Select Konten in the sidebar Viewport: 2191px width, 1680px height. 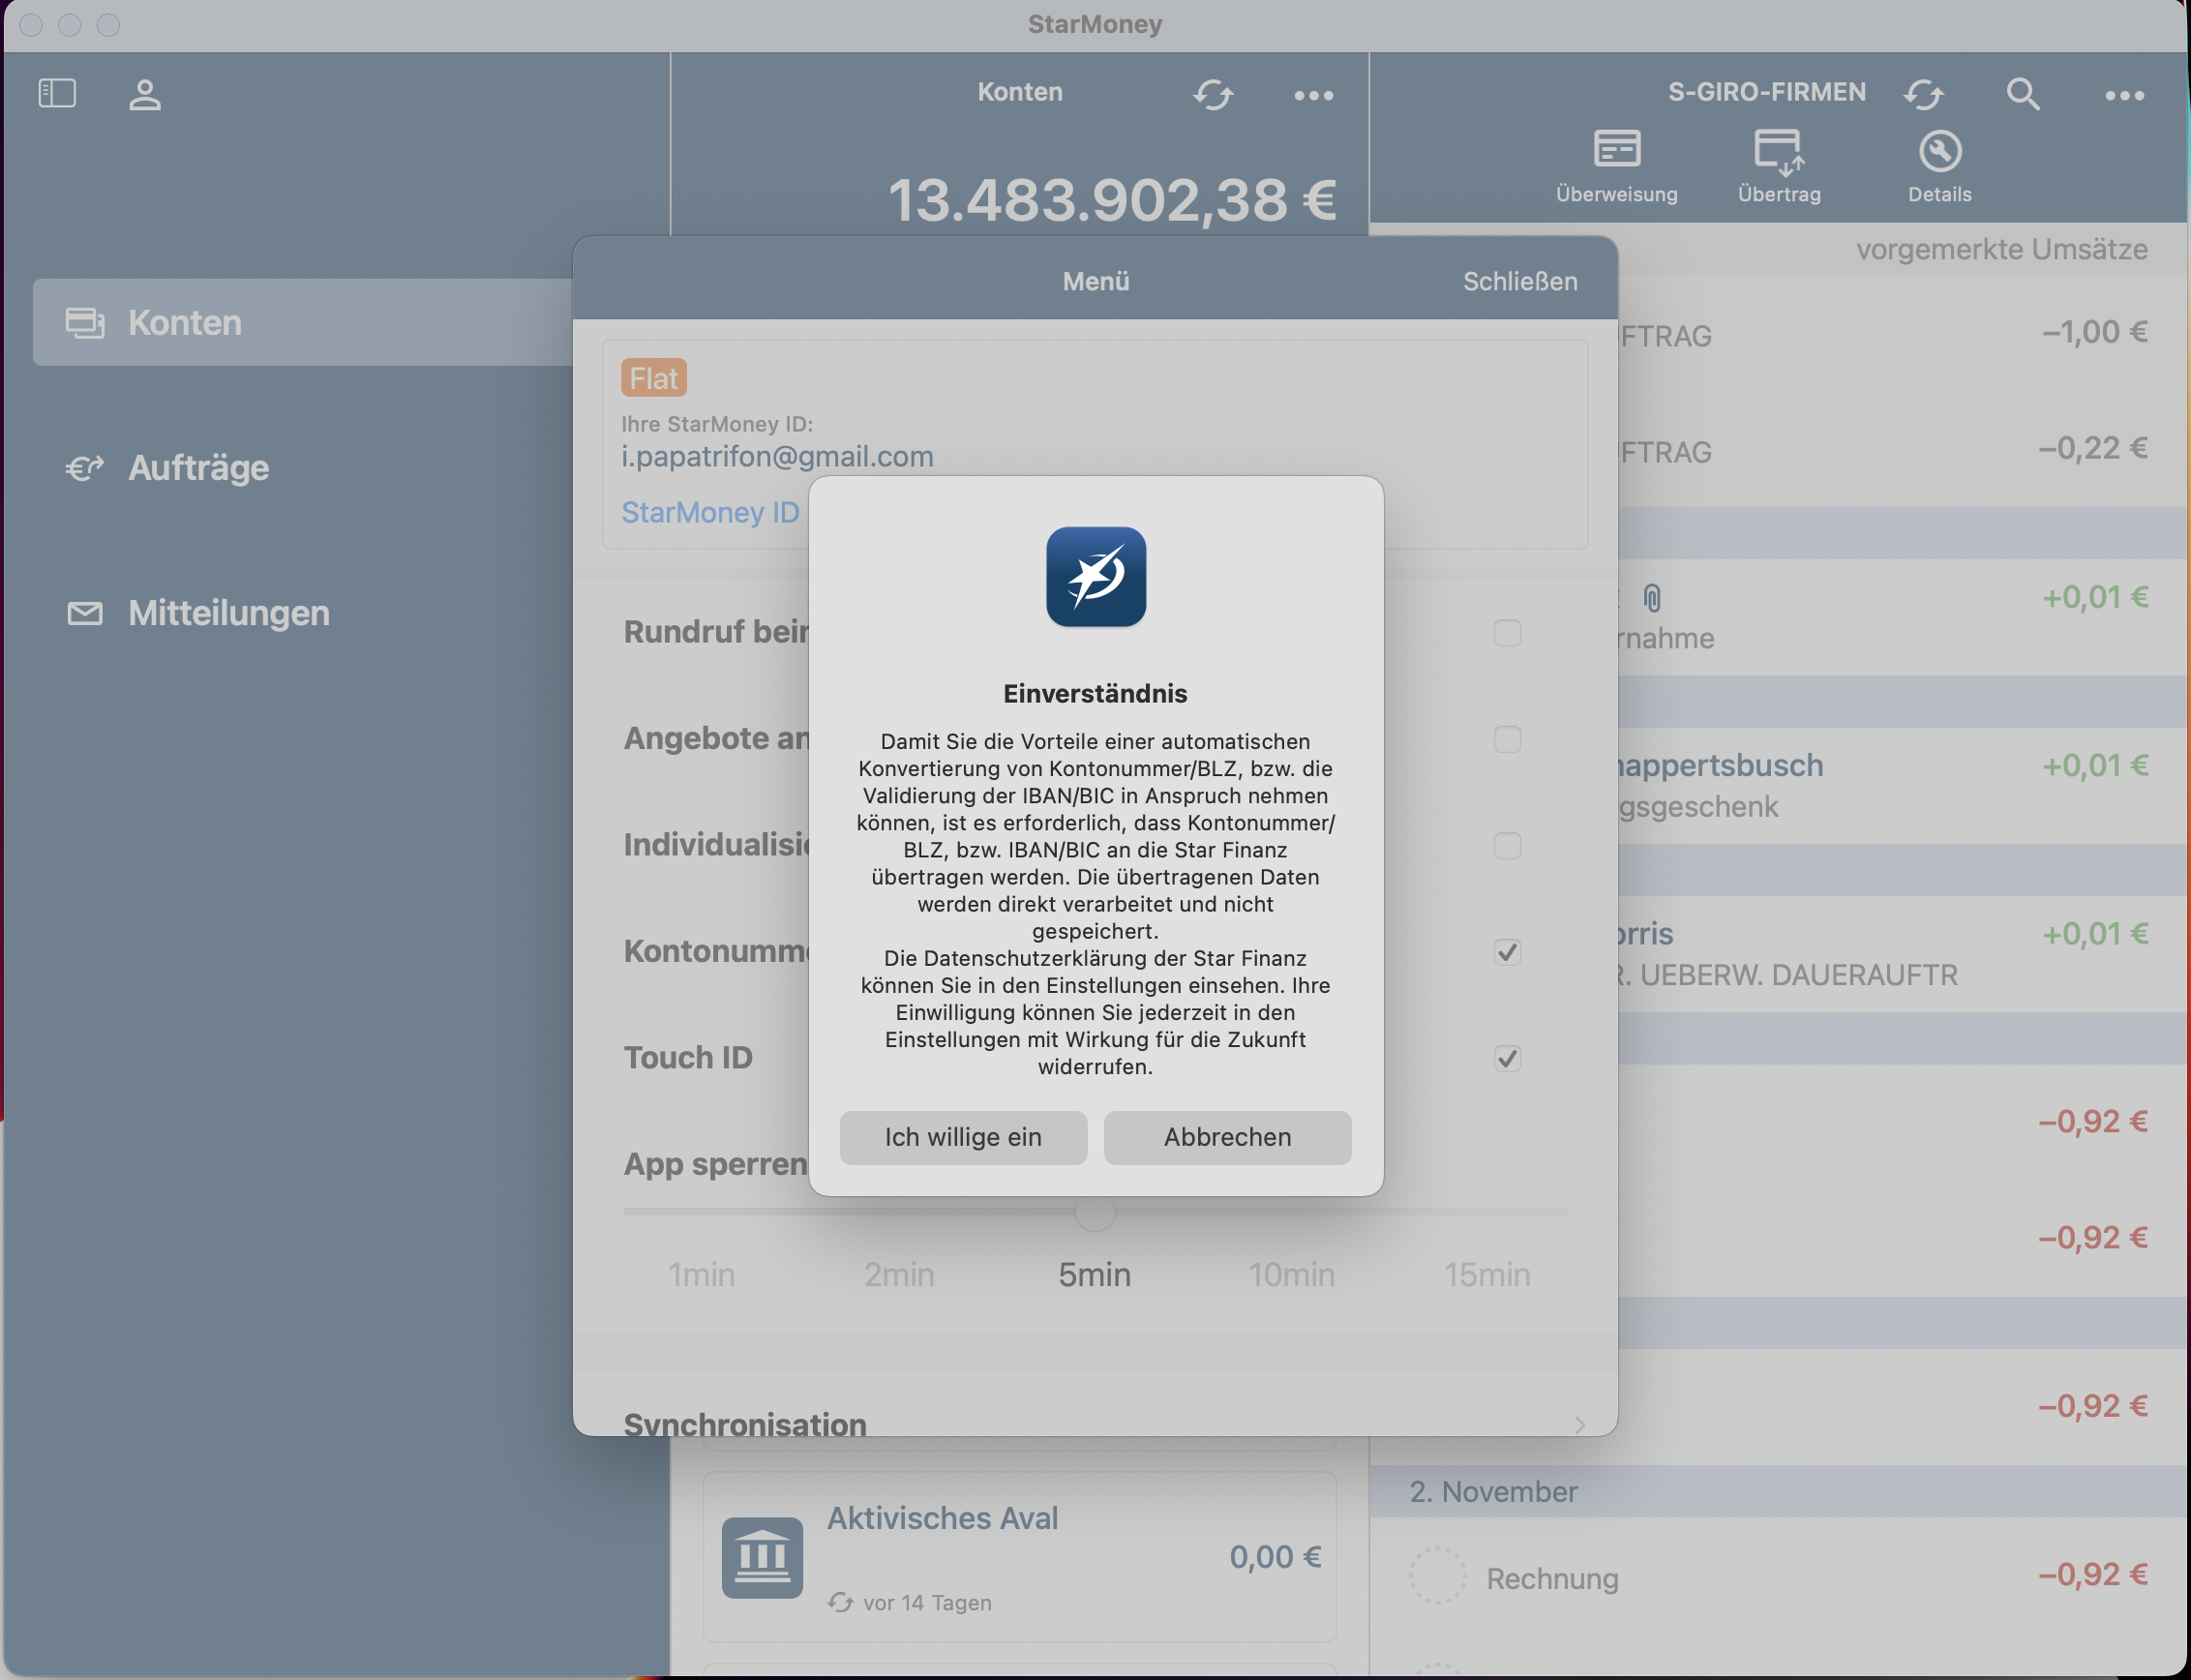(x=303, y=322)
